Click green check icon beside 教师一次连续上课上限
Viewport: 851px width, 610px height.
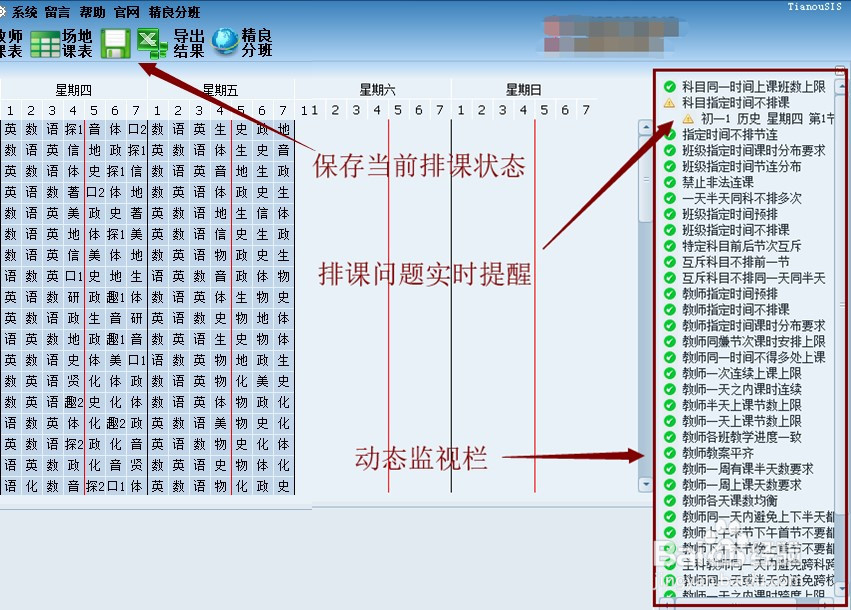coord(670,373)
